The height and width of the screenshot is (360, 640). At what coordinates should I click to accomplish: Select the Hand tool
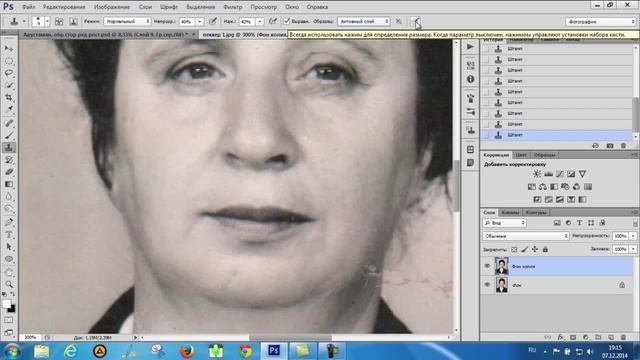coord(9,272)
